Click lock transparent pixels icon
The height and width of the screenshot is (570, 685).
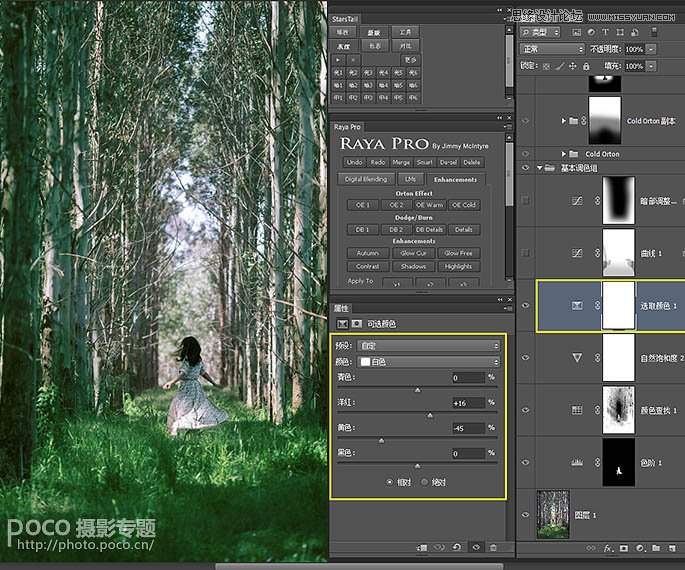[547, 66]
